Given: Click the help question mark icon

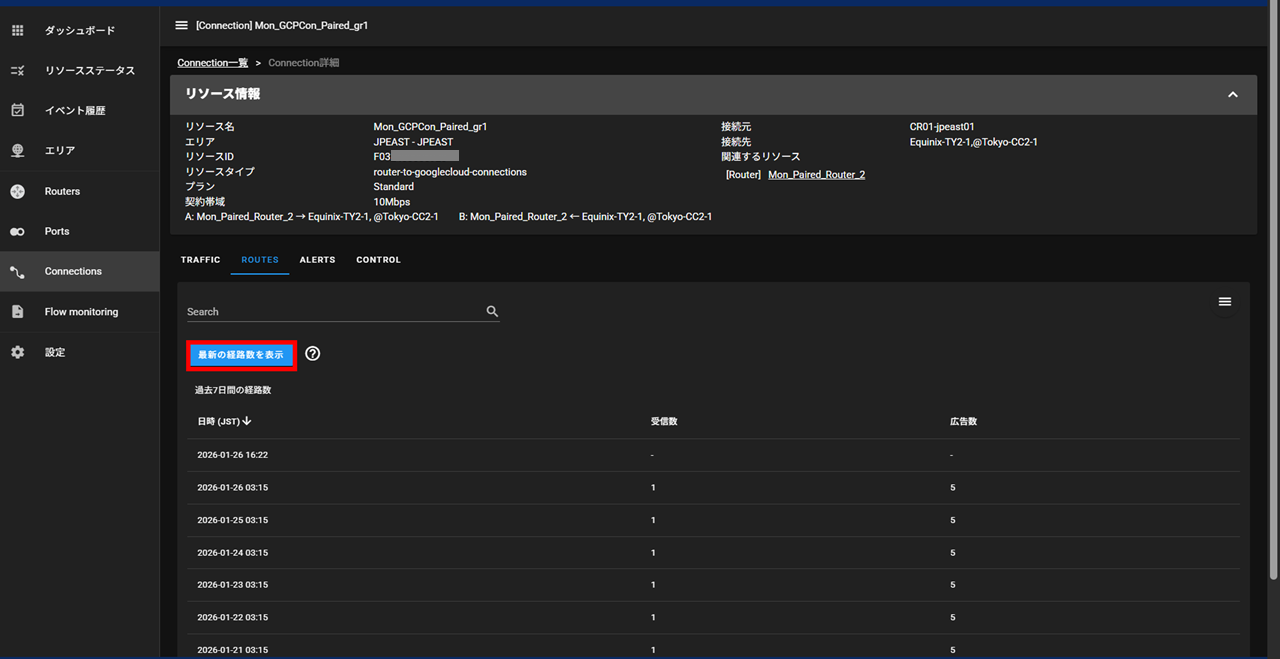Looking at the screenshot, I should tap(313, 354).
